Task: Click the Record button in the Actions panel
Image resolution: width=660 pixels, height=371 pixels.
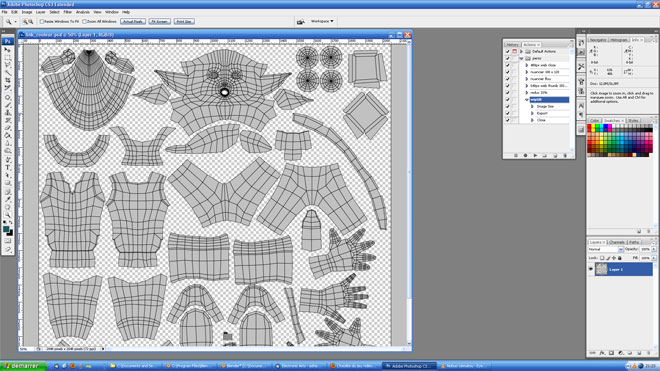Action: point(525,155)
